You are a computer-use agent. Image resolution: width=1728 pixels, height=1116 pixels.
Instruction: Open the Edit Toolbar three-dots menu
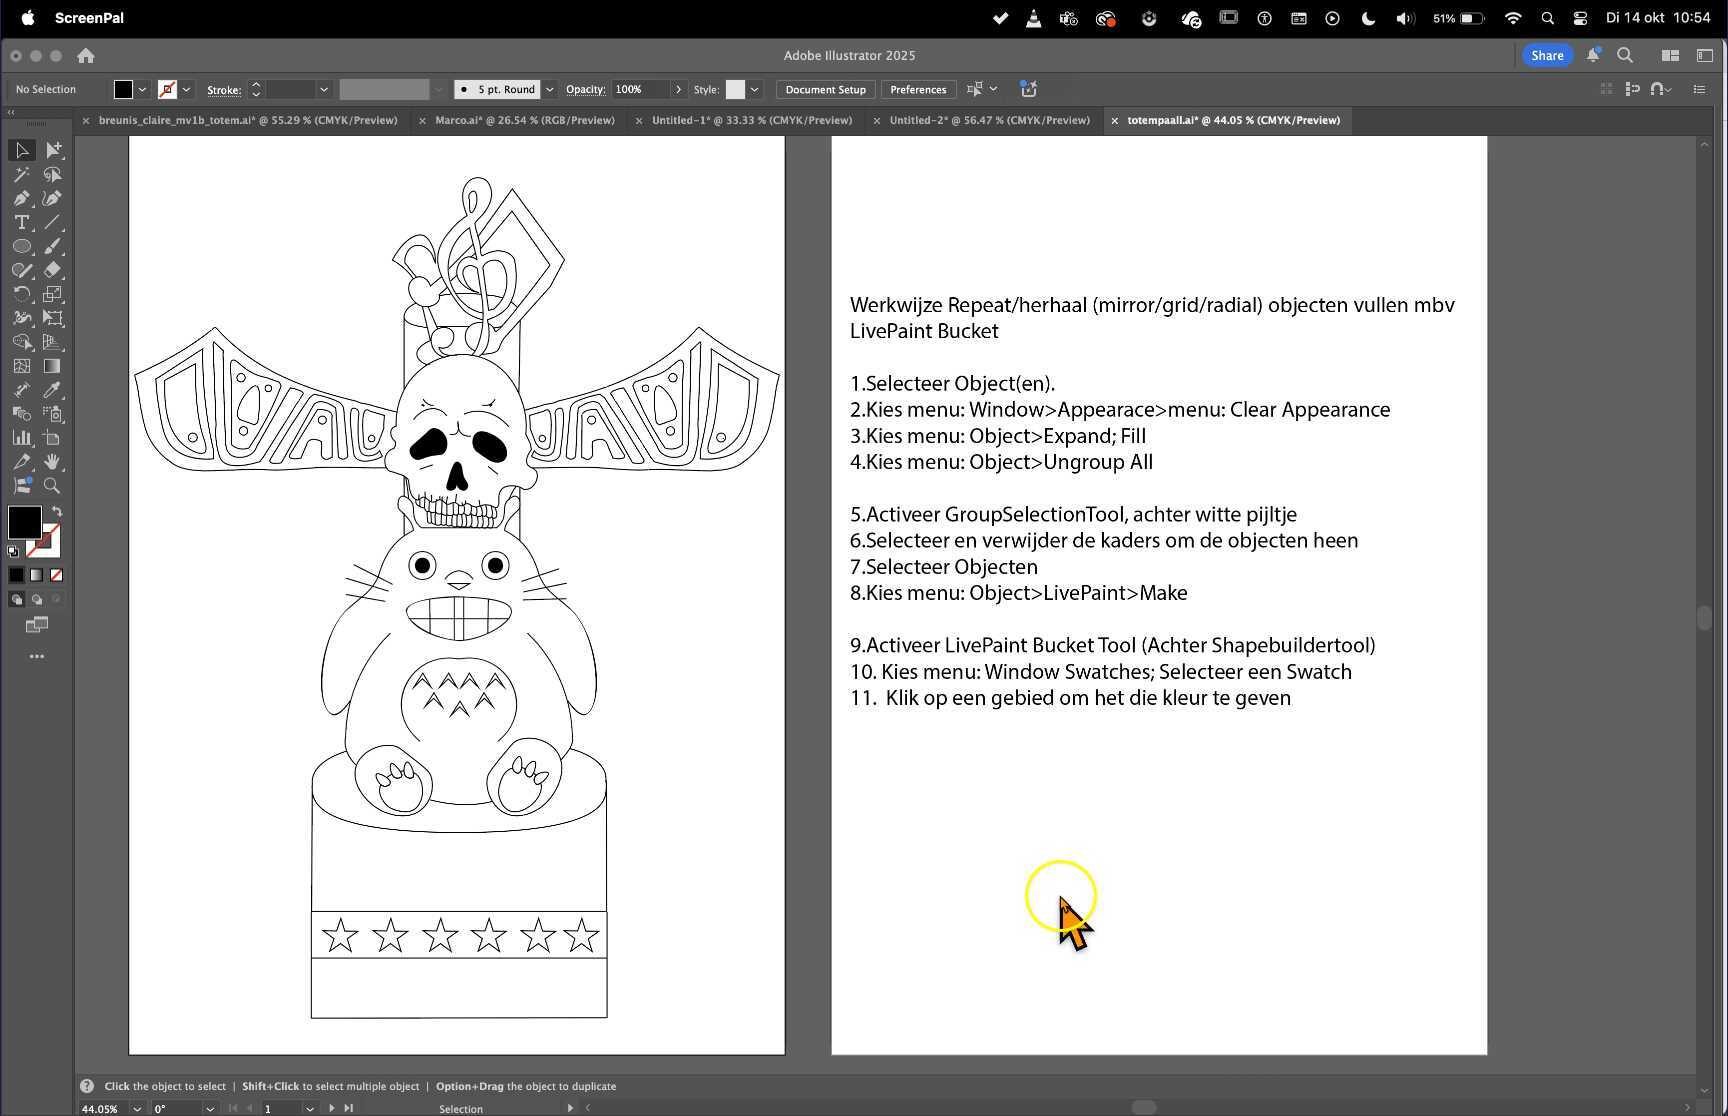tap(37, 657)
